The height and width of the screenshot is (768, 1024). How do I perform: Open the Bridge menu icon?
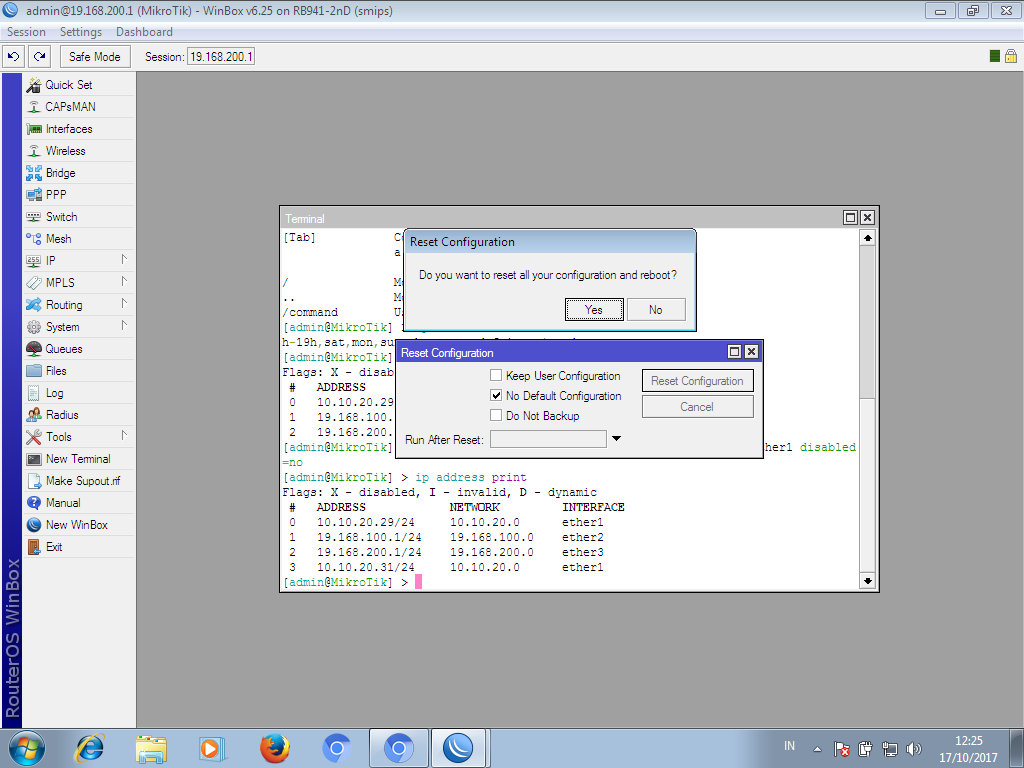(33, 173)
